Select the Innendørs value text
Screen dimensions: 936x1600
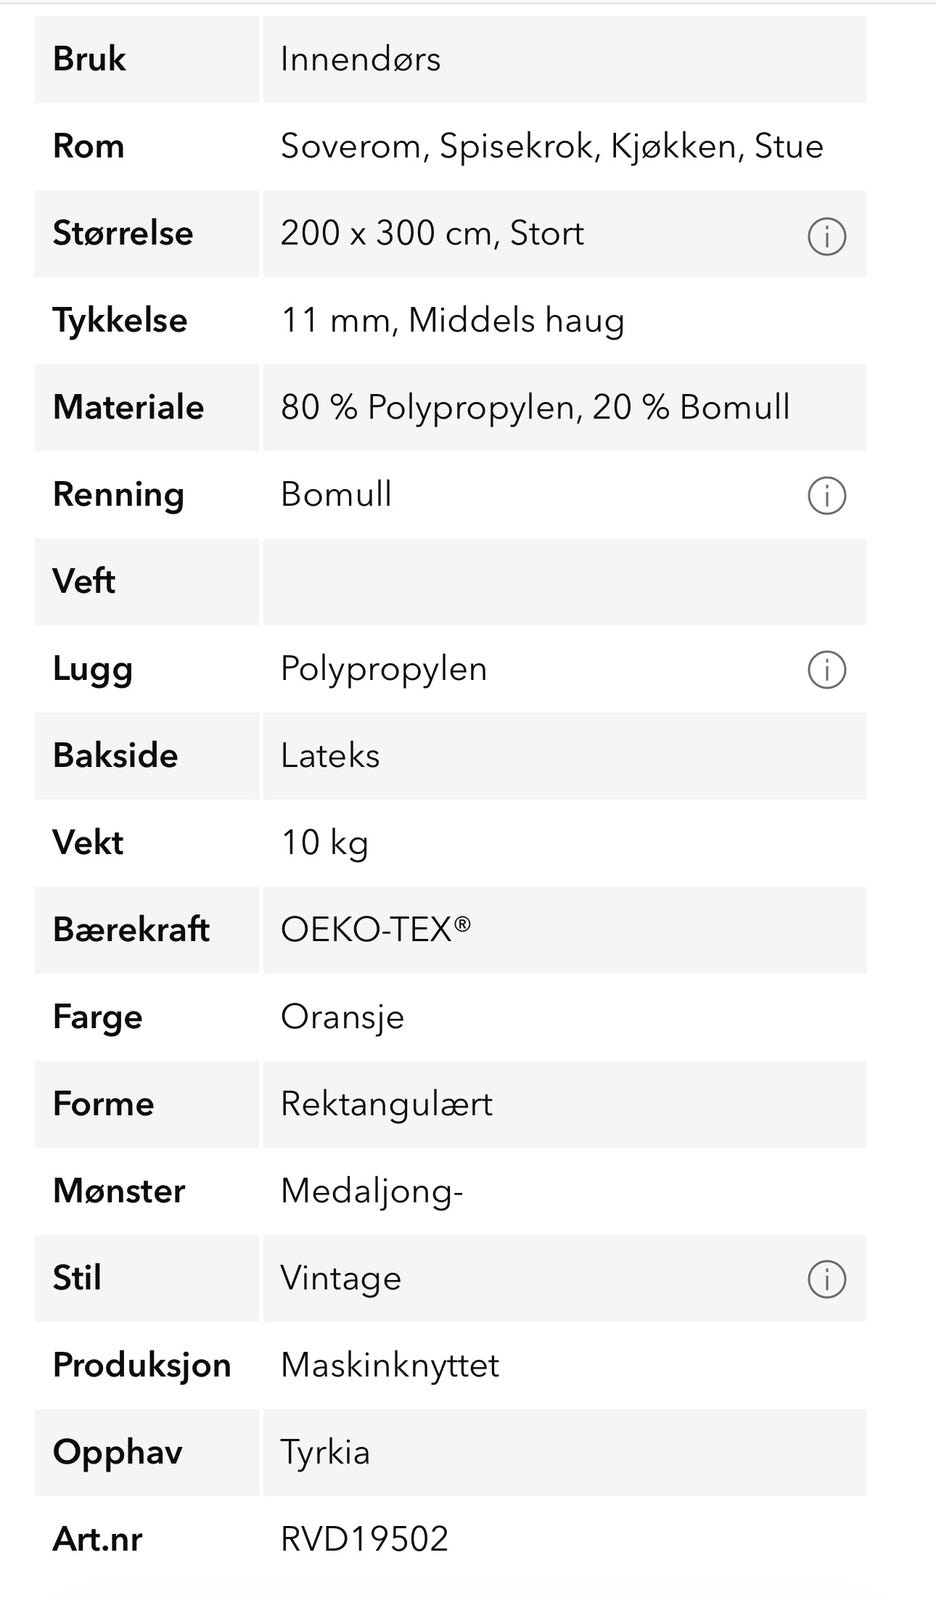pyautogui.click(x=360, y=59)
